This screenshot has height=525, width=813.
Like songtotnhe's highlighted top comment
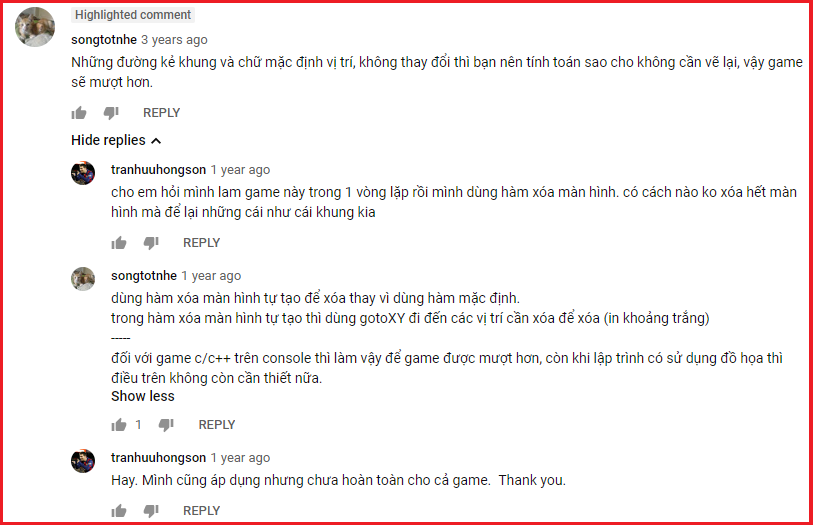click(79, 112)
